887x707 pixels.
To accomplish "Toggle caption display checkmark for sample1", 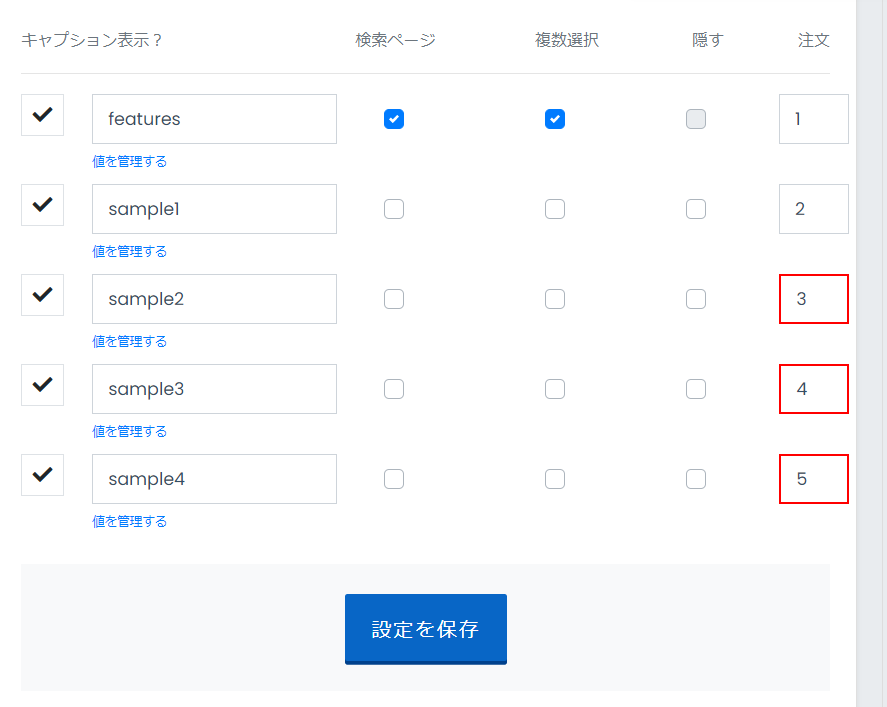I will pyautogui.click(x=42, y=205).
